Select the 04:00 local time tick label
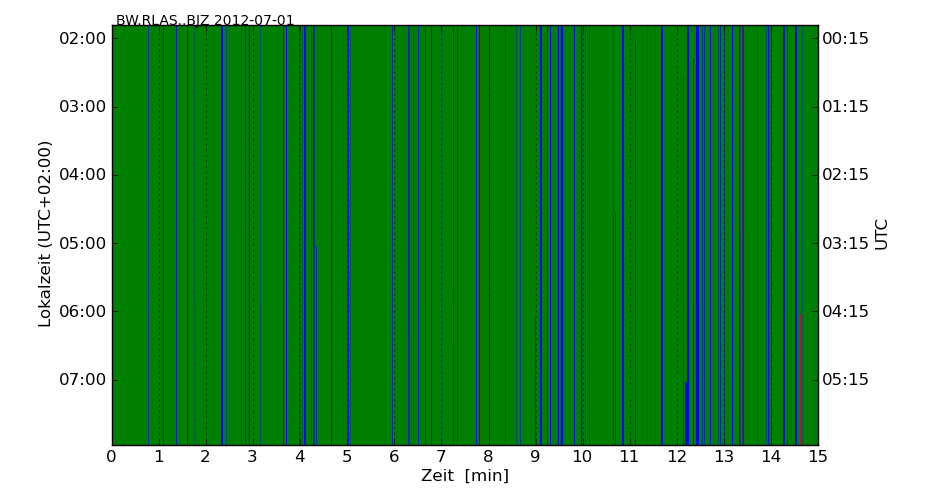The image size is (930, 494). pos(82,175)
